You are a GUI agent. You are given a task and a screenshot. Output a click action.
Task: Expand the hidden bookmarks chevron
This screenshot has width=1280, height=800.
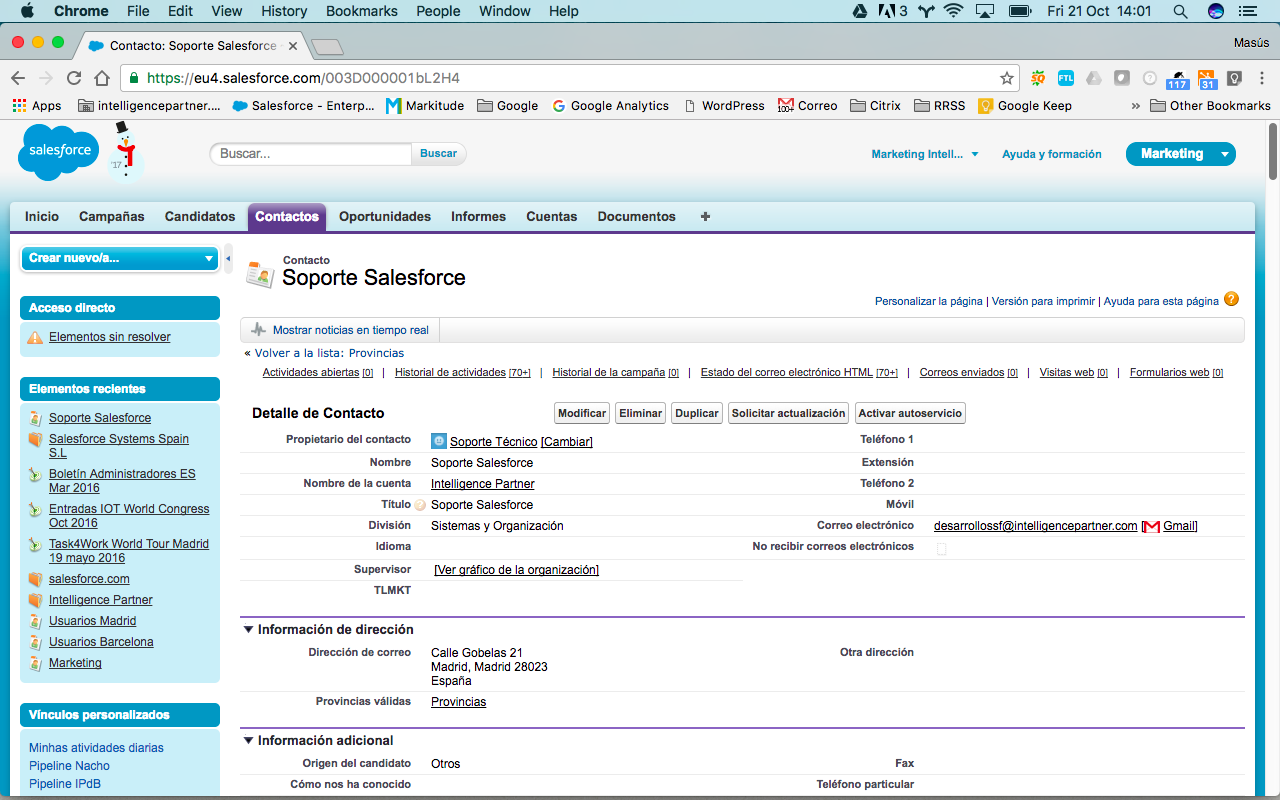(1136, 105)
